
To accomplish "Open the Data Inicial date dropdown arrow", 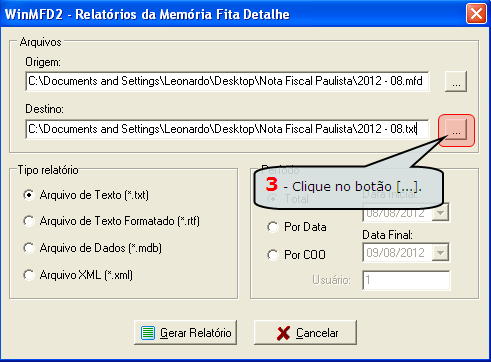I will tap(440, 213).
